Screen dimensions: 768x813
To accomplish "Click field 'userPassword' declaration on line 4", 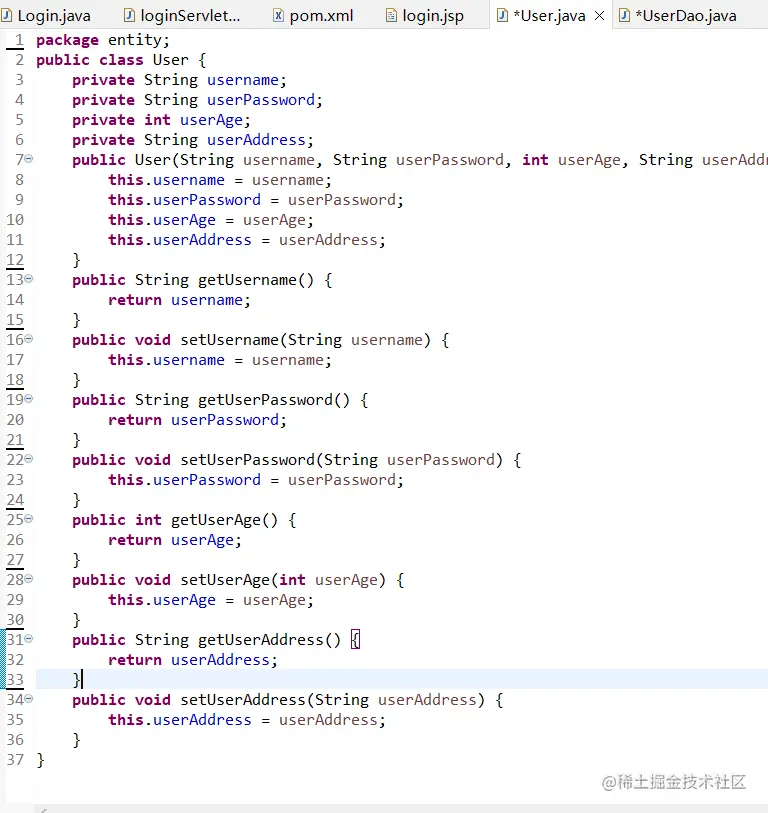I will (261, 100).
